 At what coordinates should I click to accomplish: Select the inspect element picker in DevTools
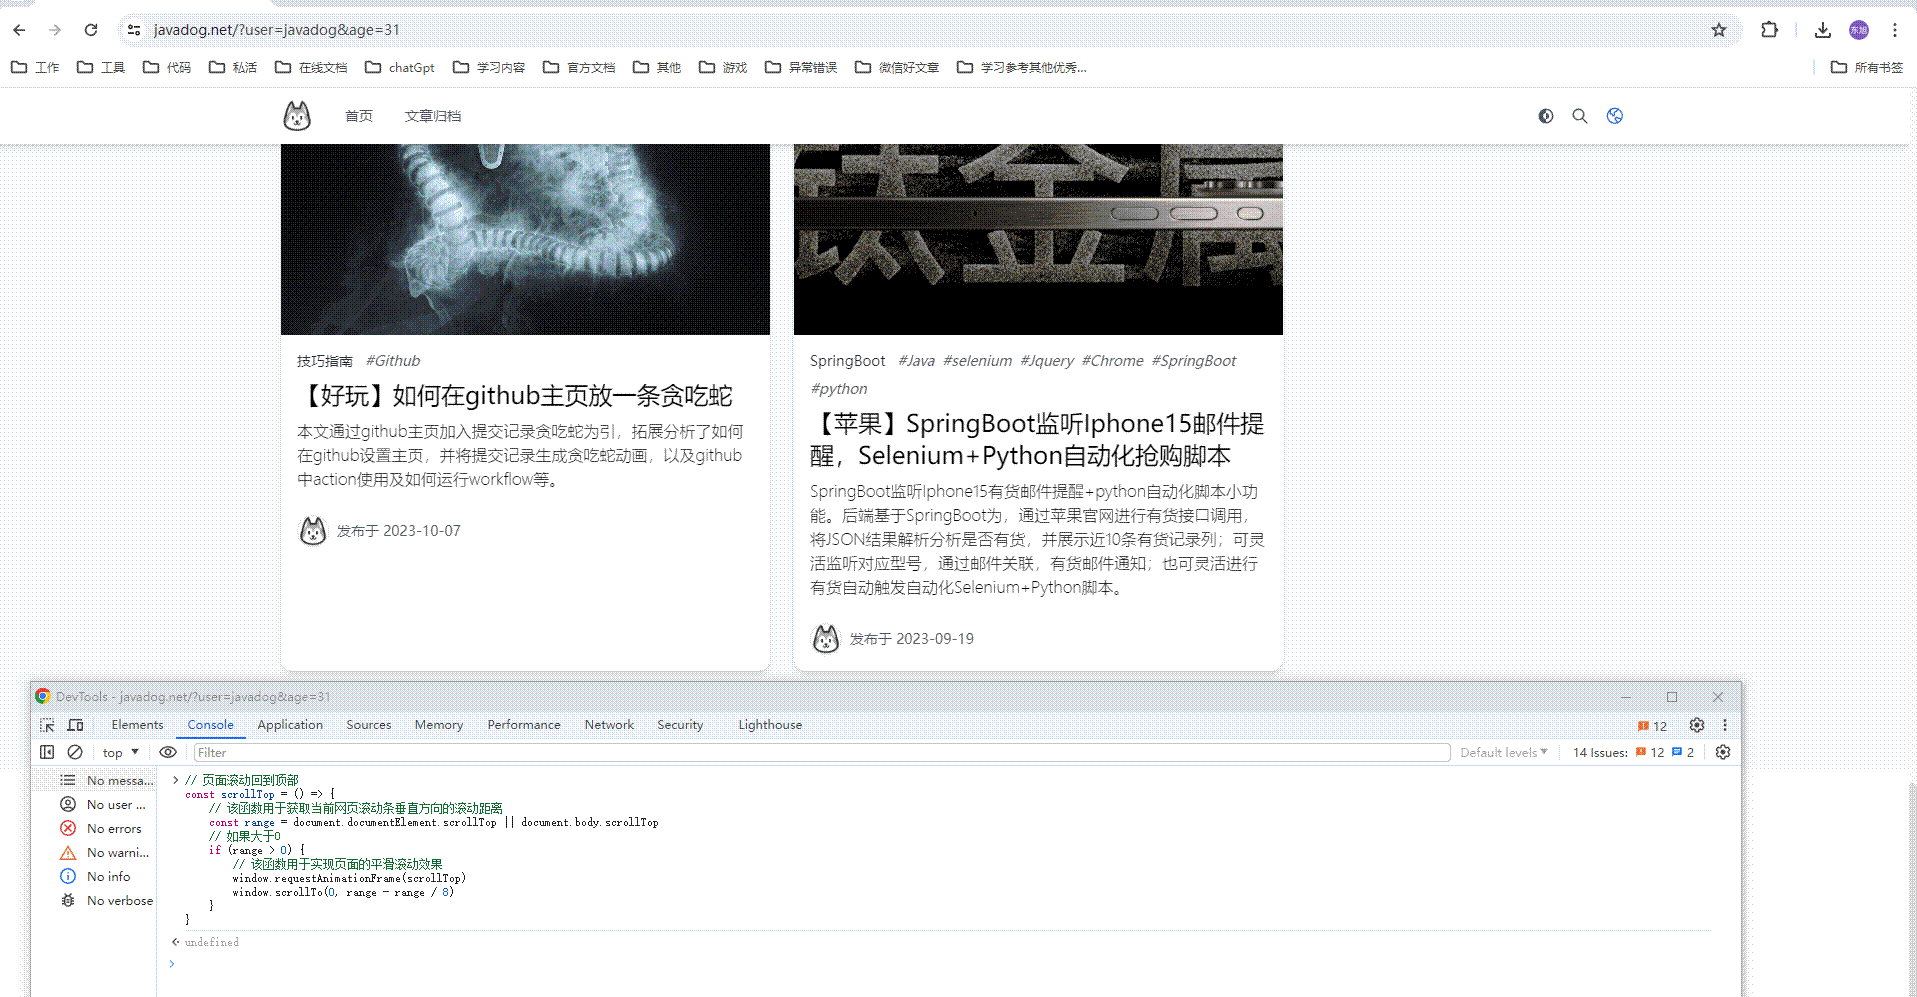tap(47, 725)
